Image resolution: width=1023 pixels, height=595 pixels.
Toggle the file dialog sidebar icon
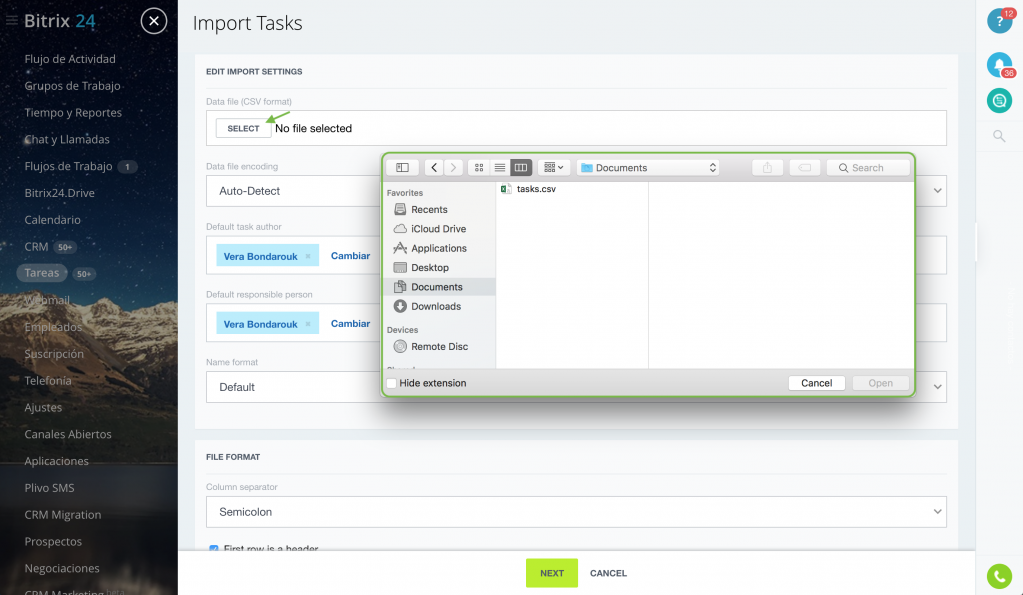[403, 168]
